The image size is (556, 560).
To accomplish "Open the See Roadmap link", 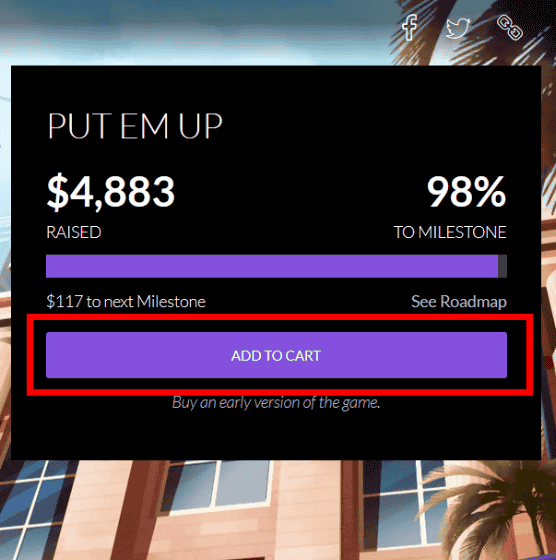I will click(459, 301).
